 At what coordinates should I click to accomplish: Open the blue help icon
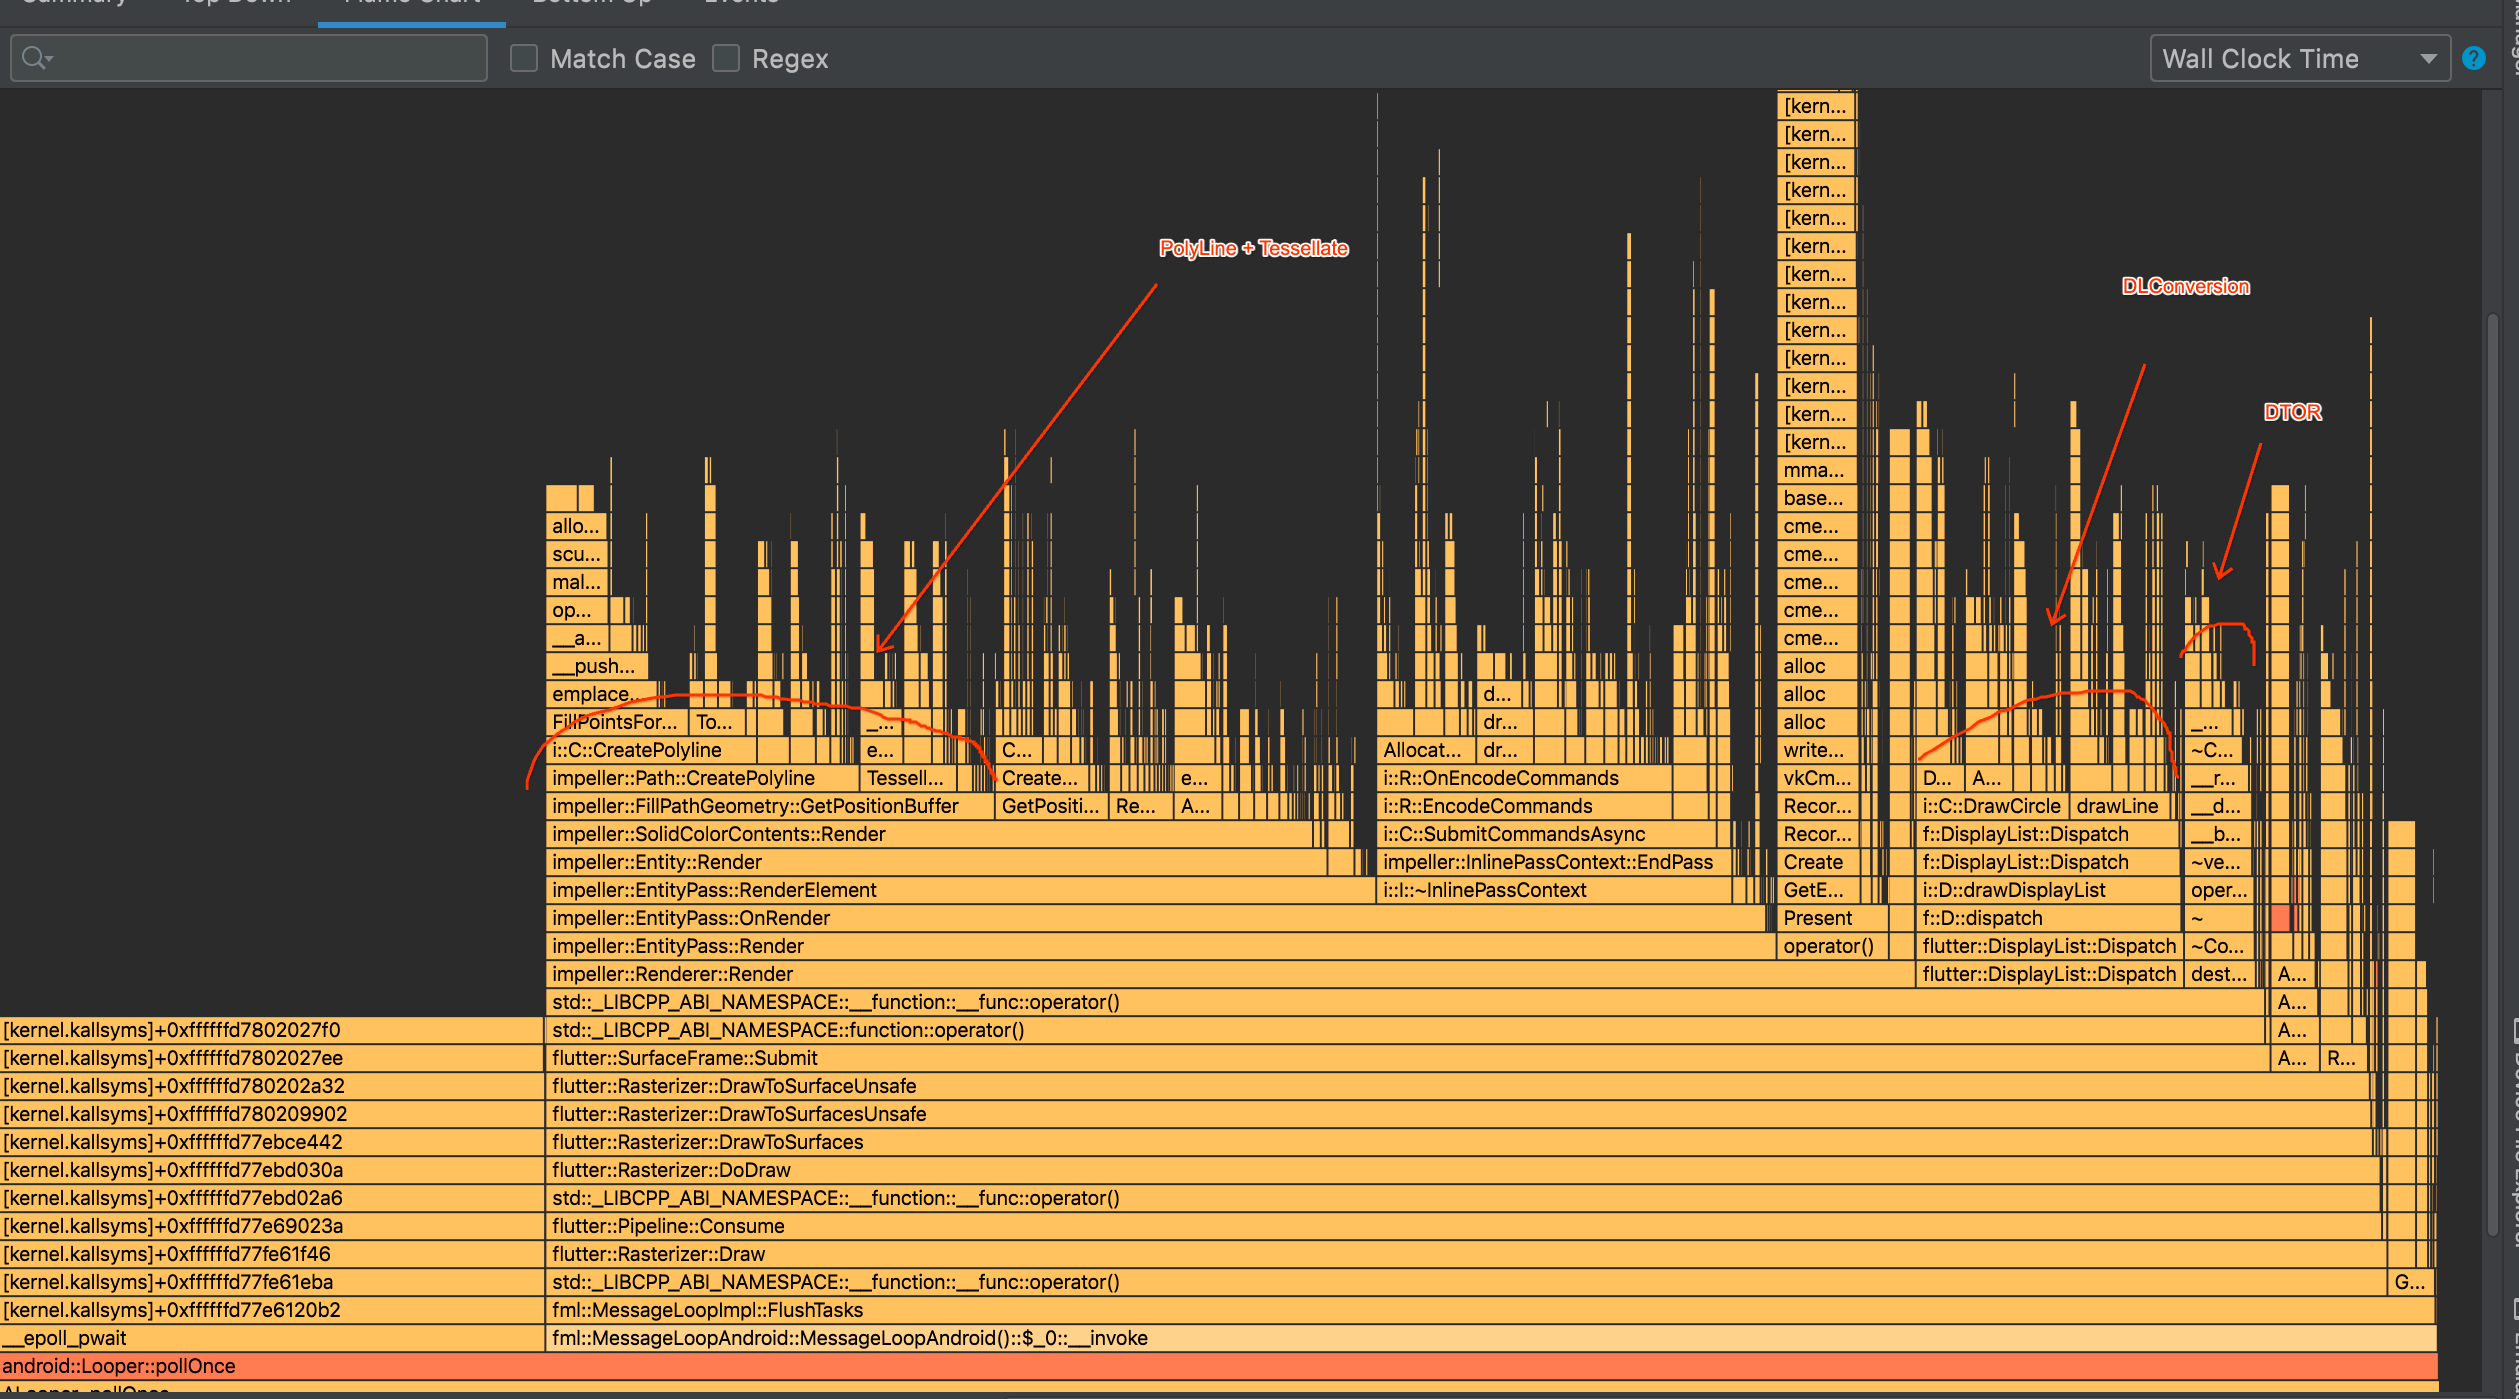pos(2474,58)
